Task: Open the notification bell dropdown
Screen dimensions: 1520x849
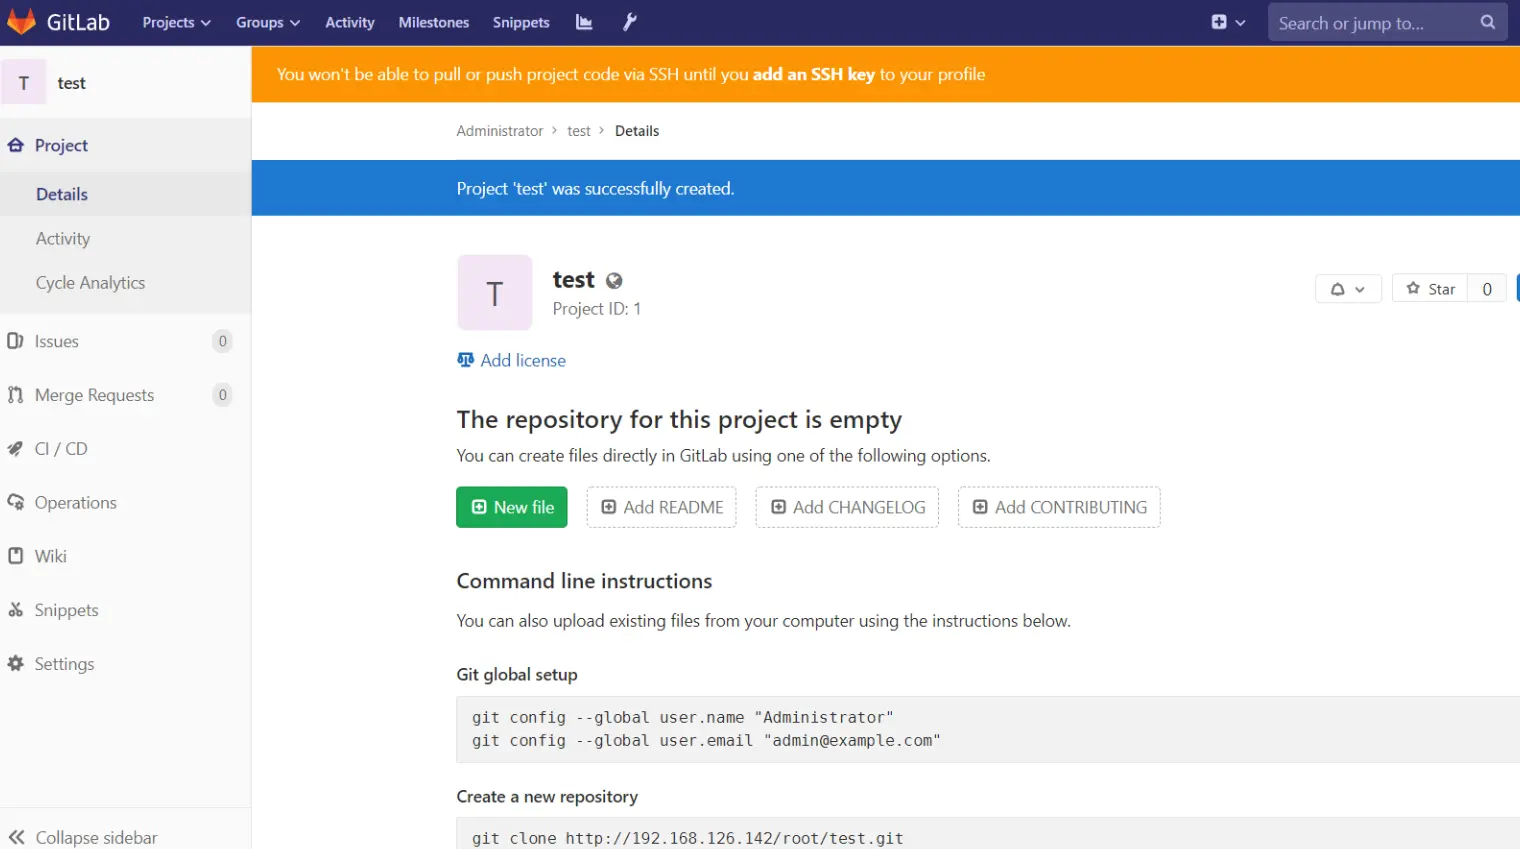Action: tap(1347, 289)
